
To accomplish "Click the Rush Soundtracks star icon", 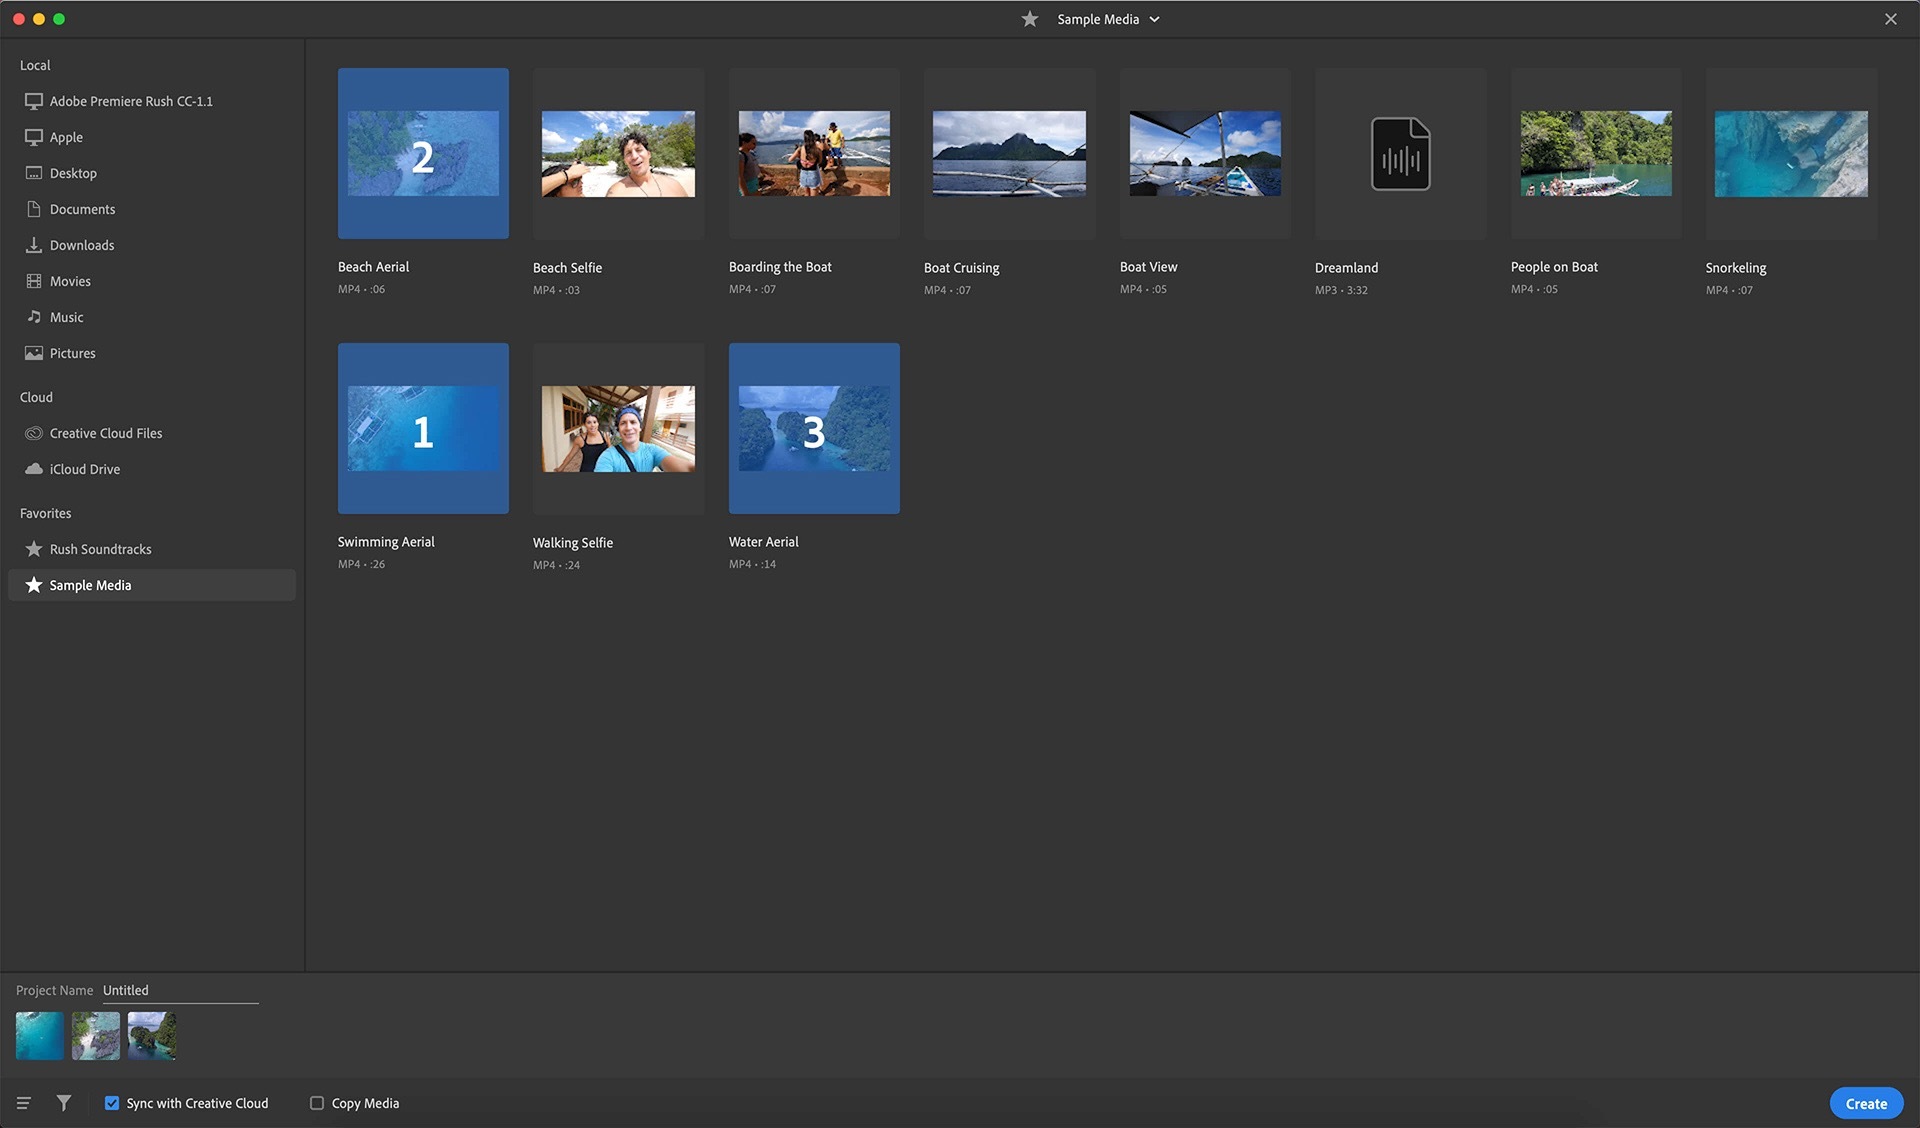I will tap(34, 549).
